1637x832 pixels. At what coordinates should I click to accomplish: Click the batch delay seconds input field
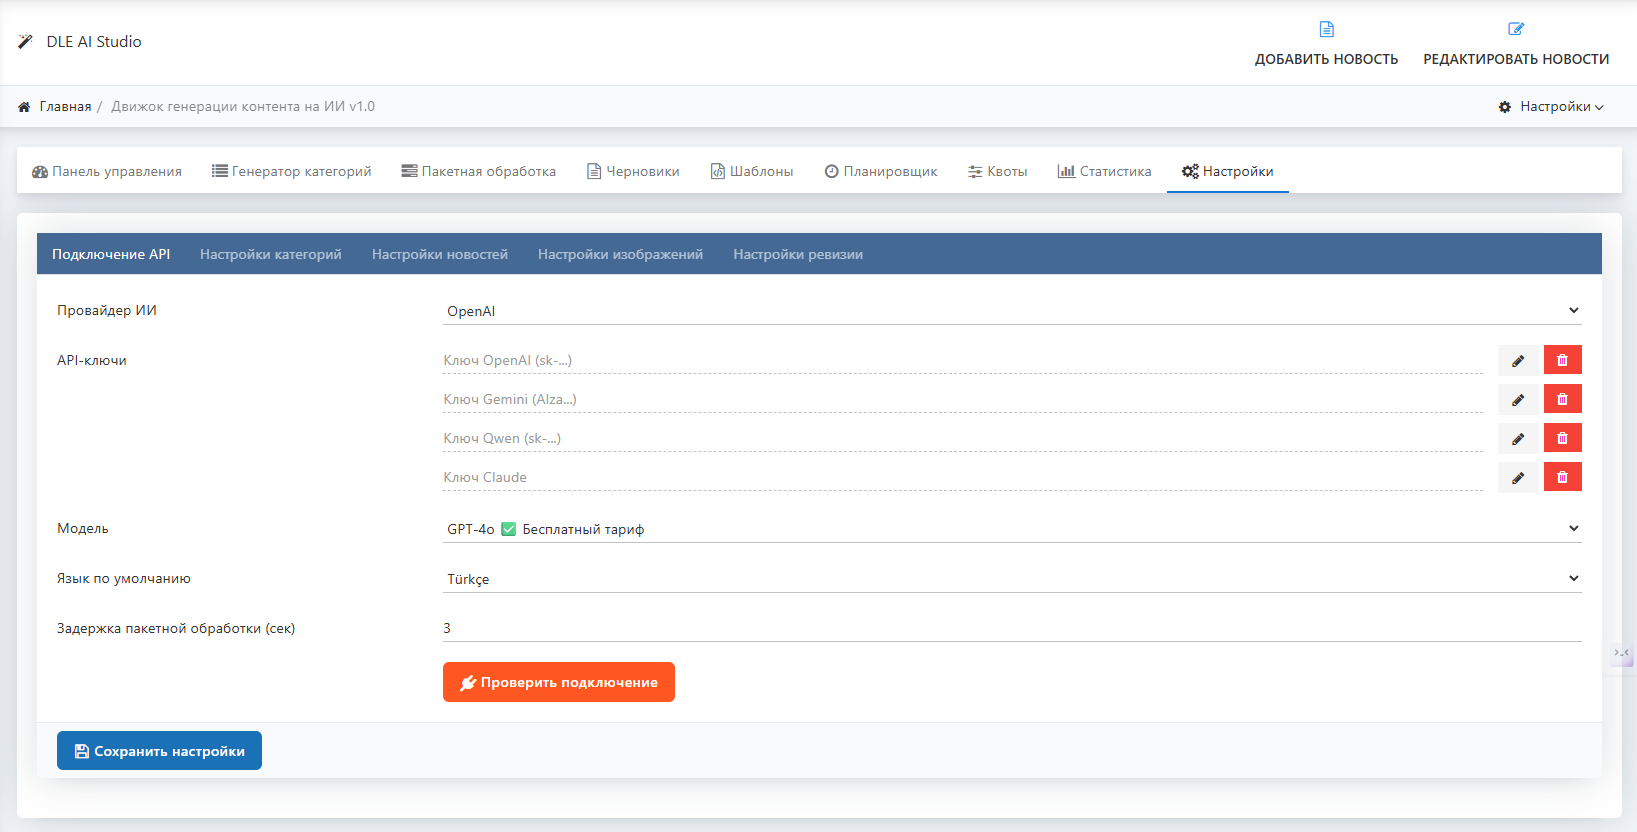pyautogui.click(x=1011, y=628)
